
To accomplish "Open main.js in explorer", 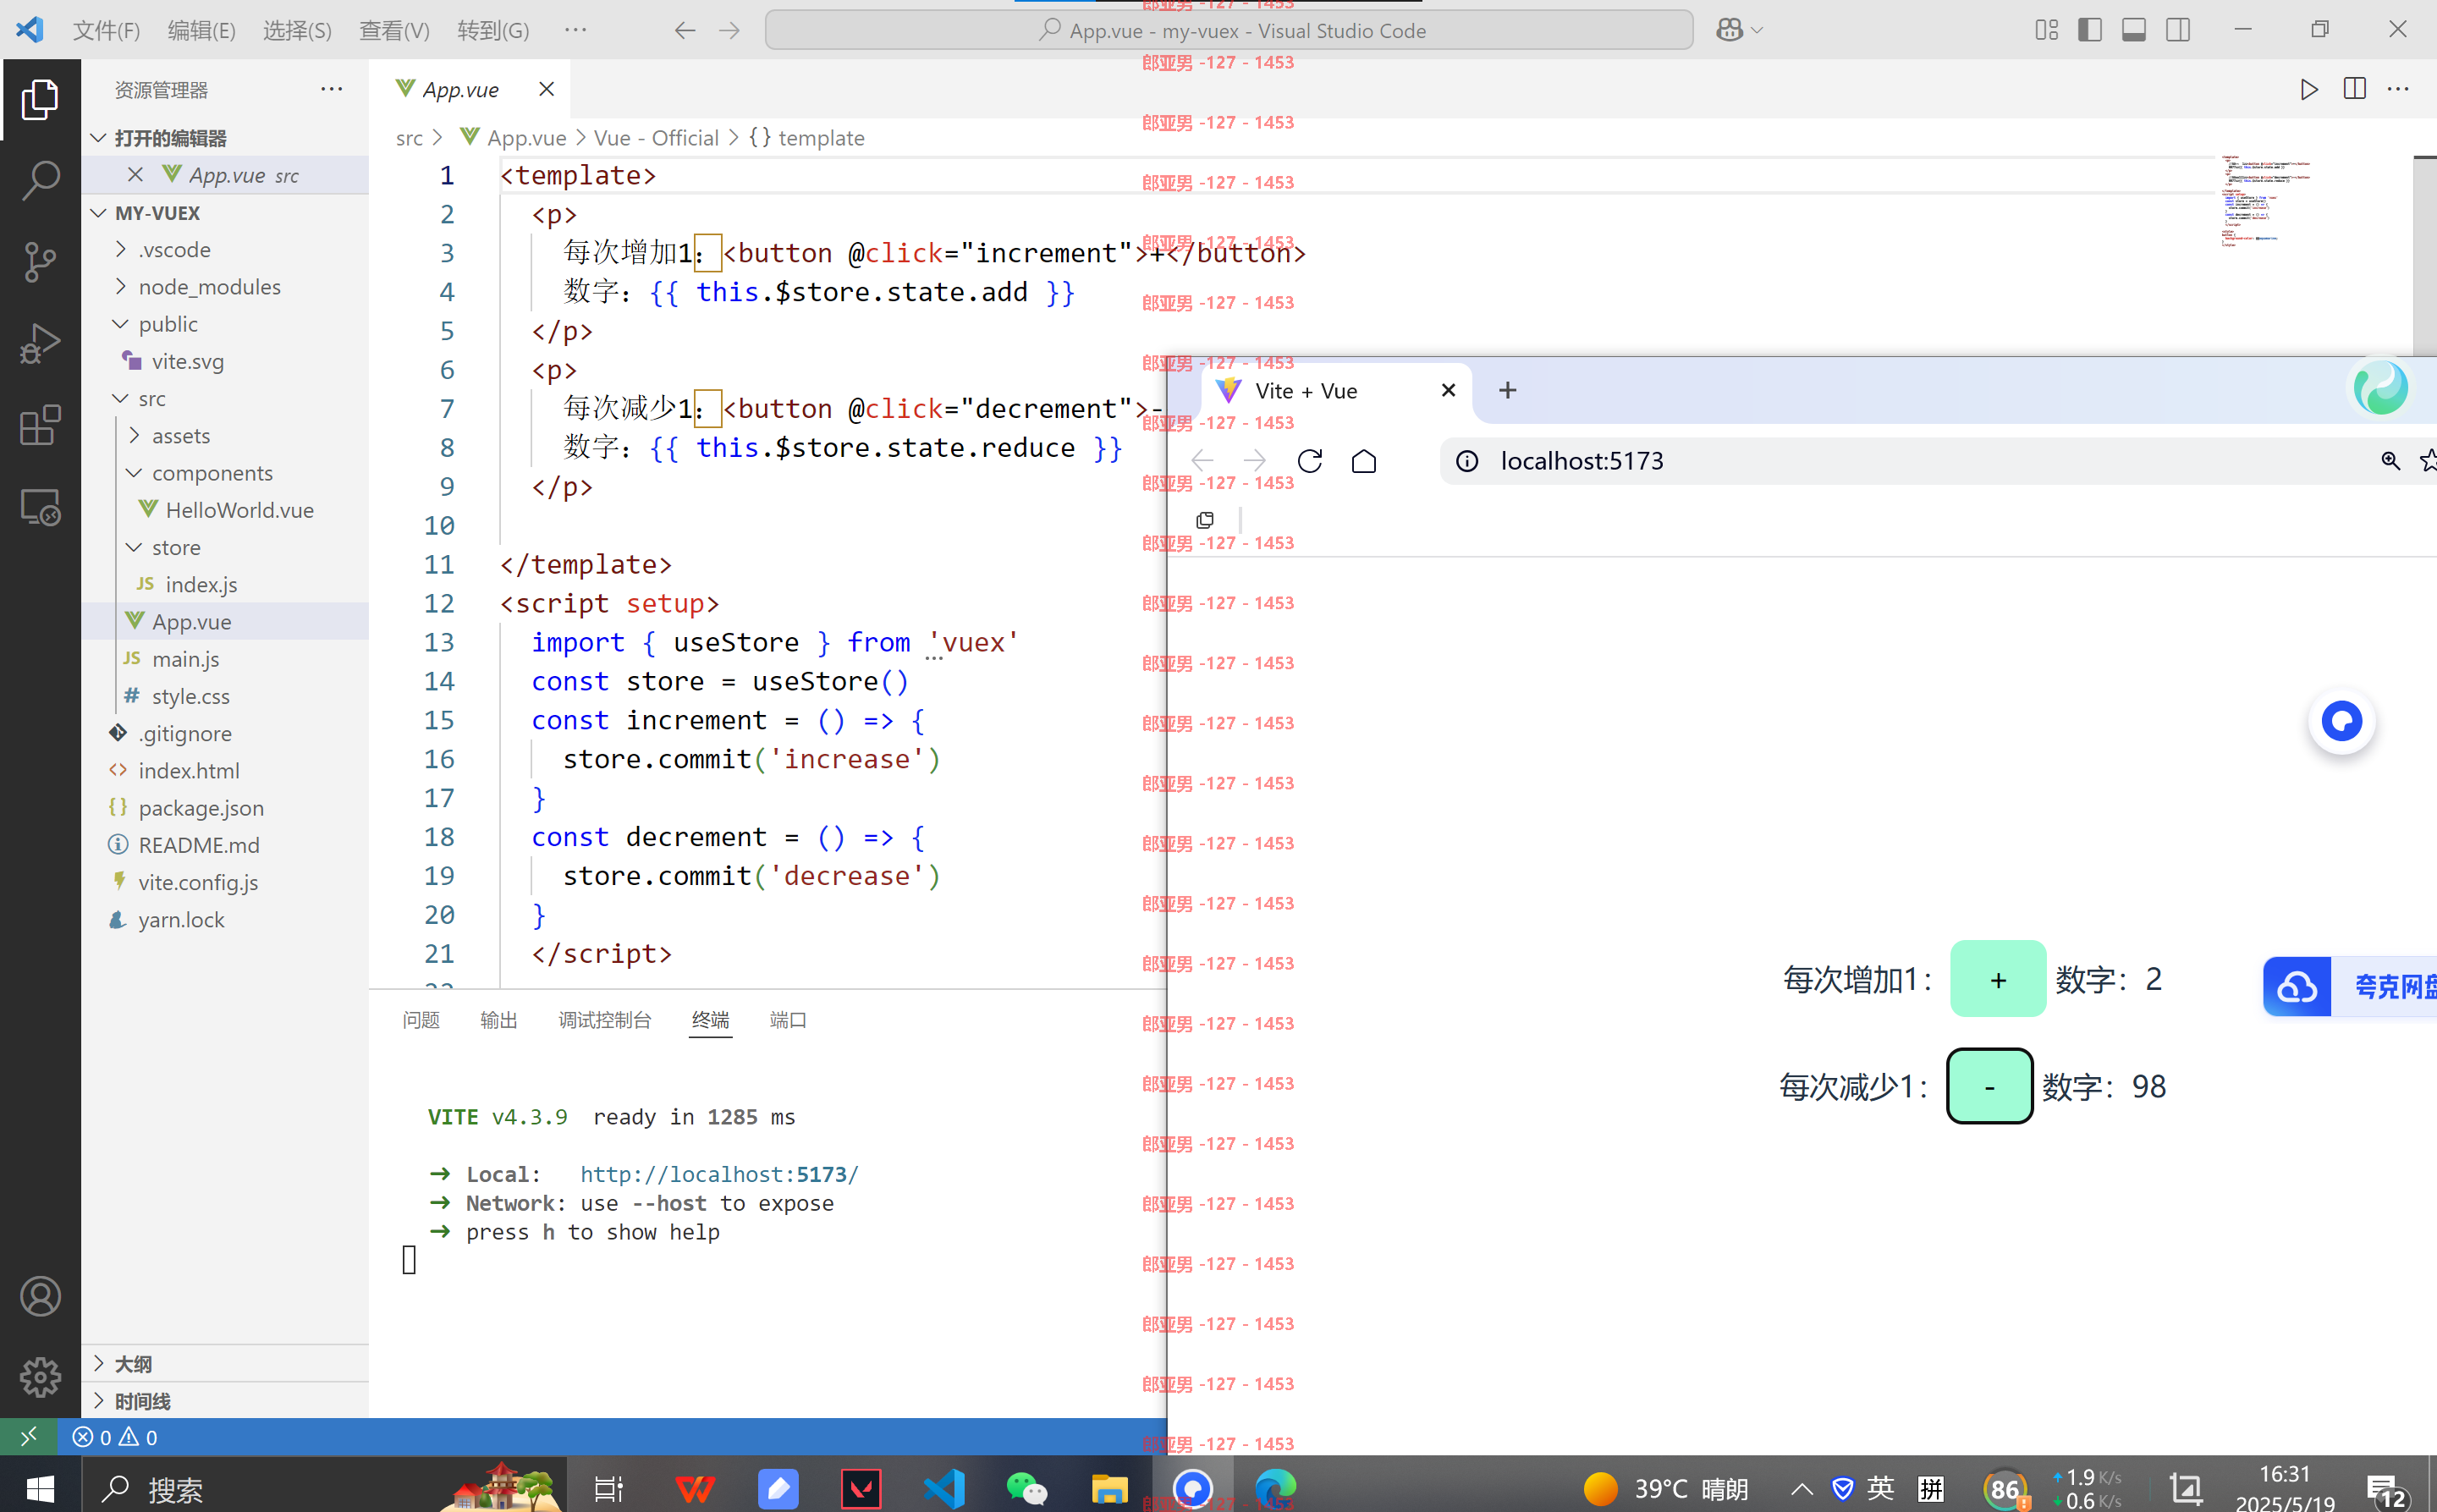I will 226,659.
